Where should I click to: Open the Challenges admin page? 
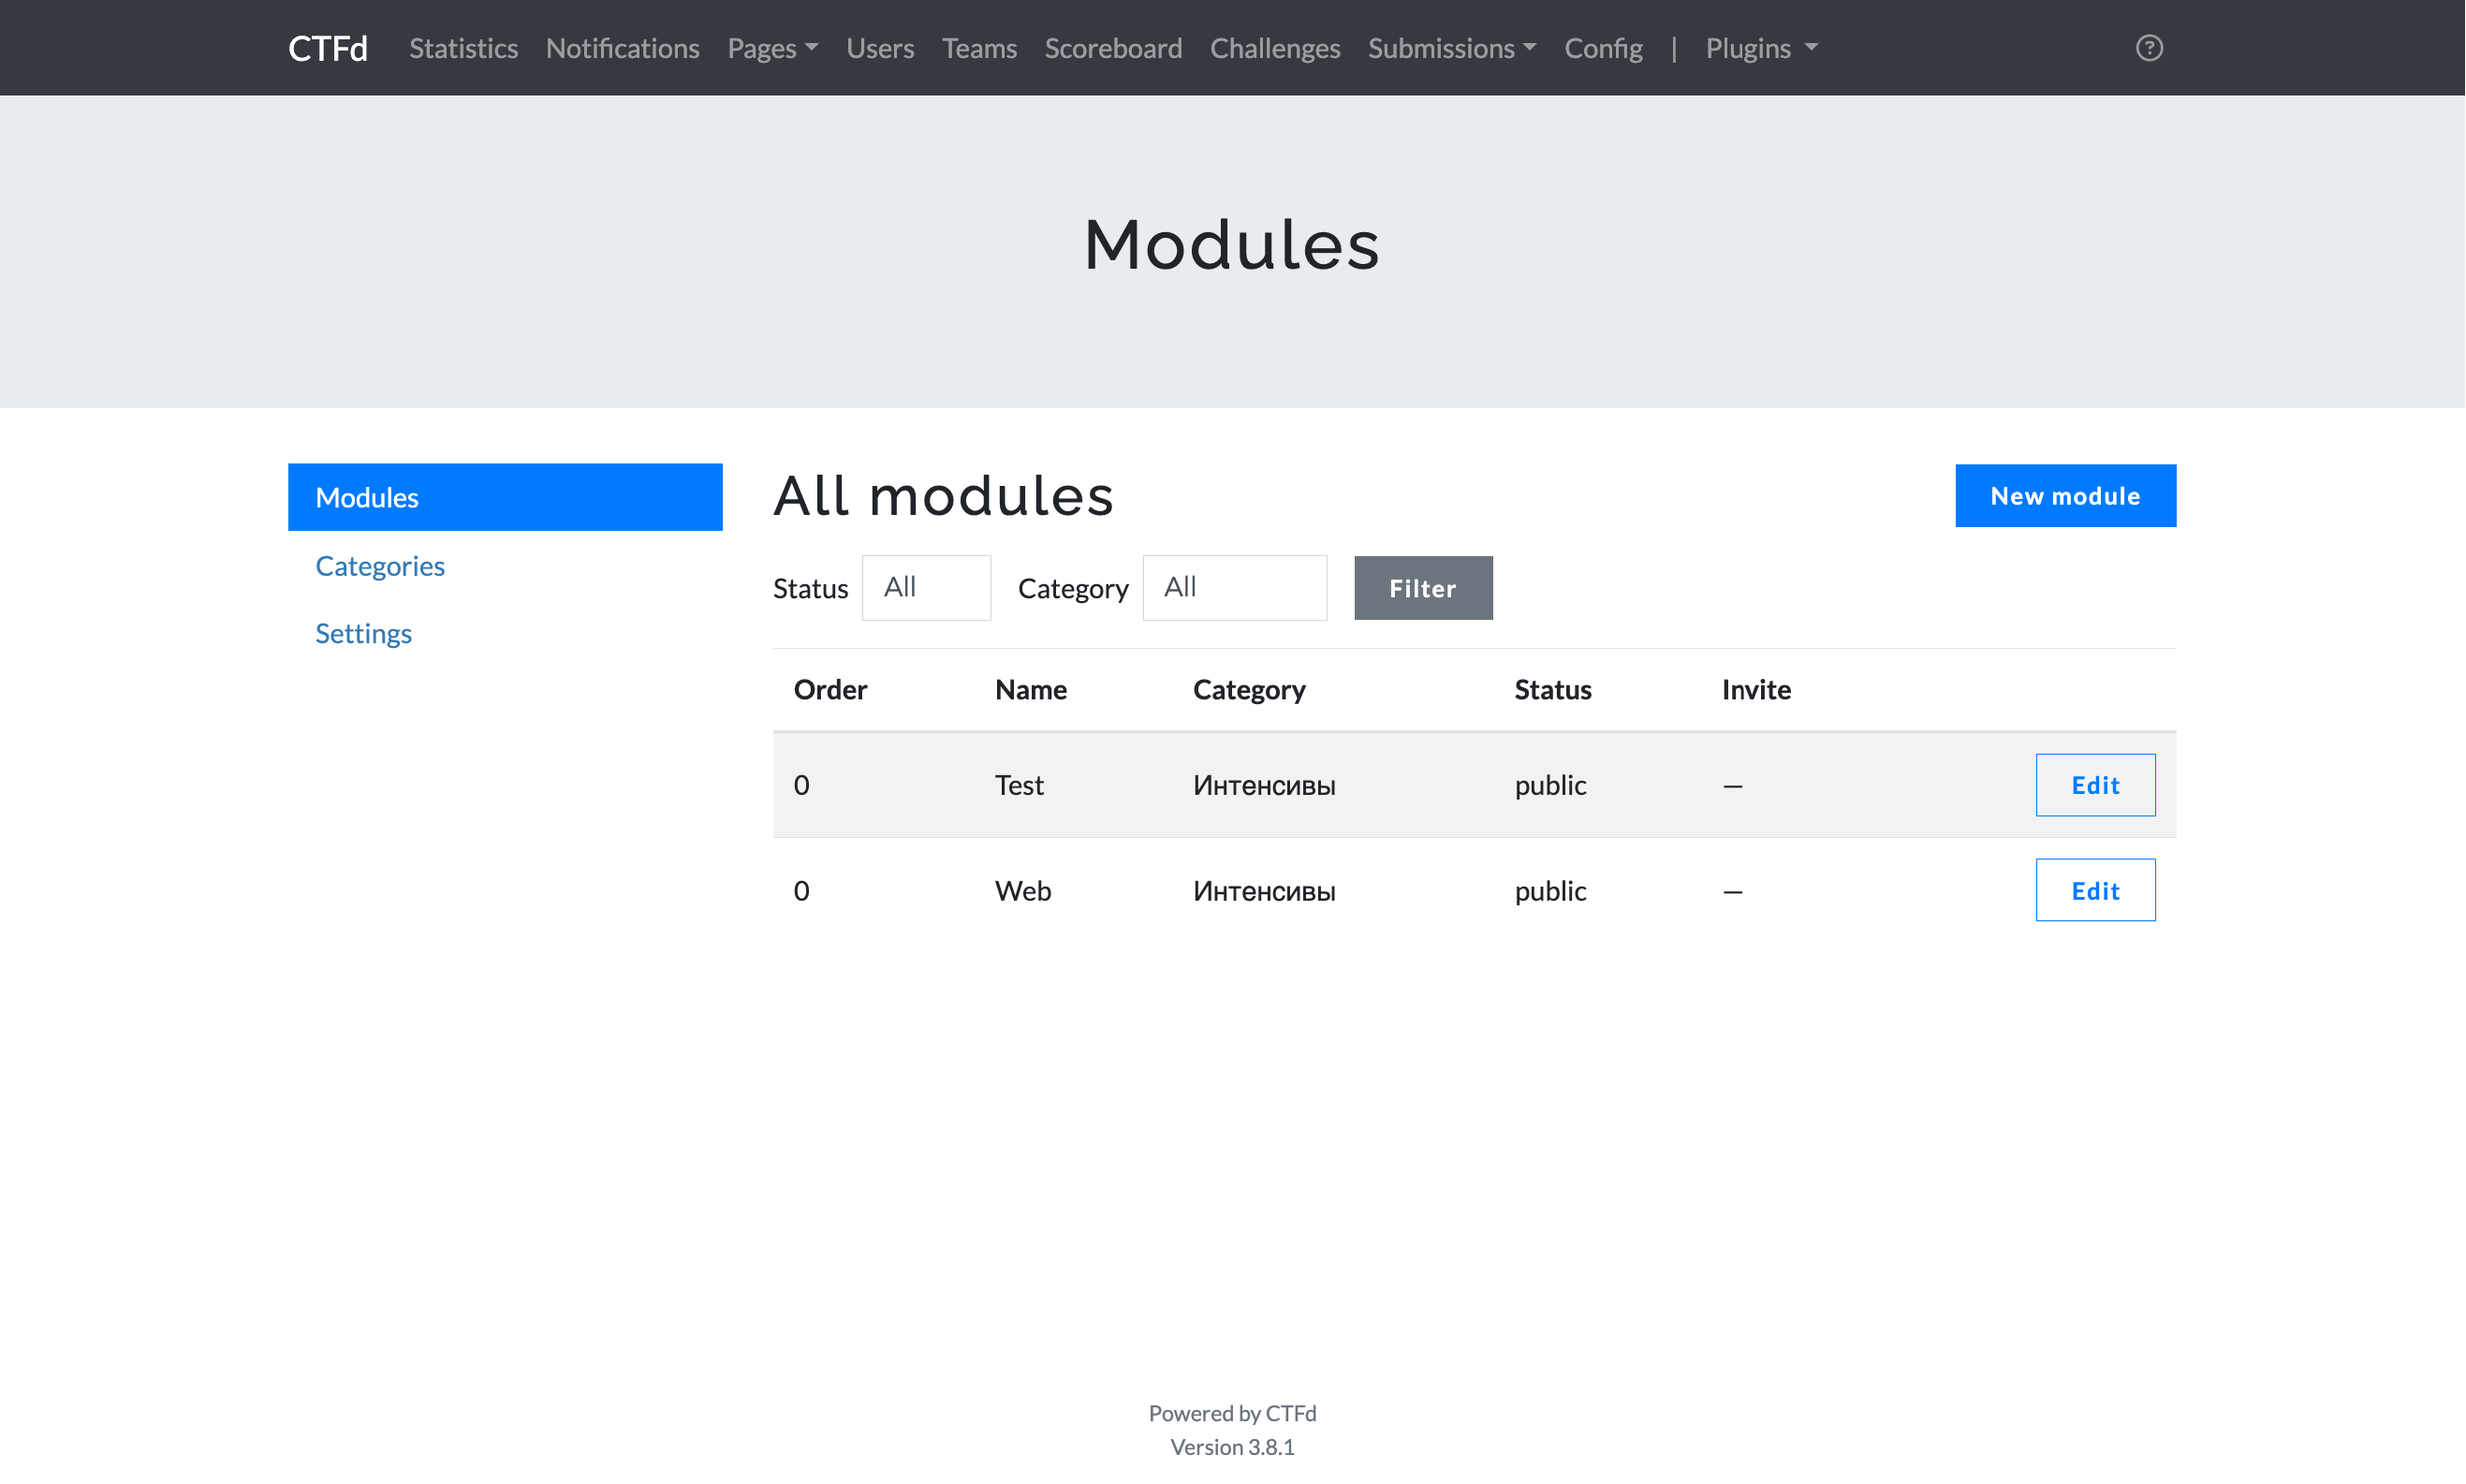tap(1274, 48)
